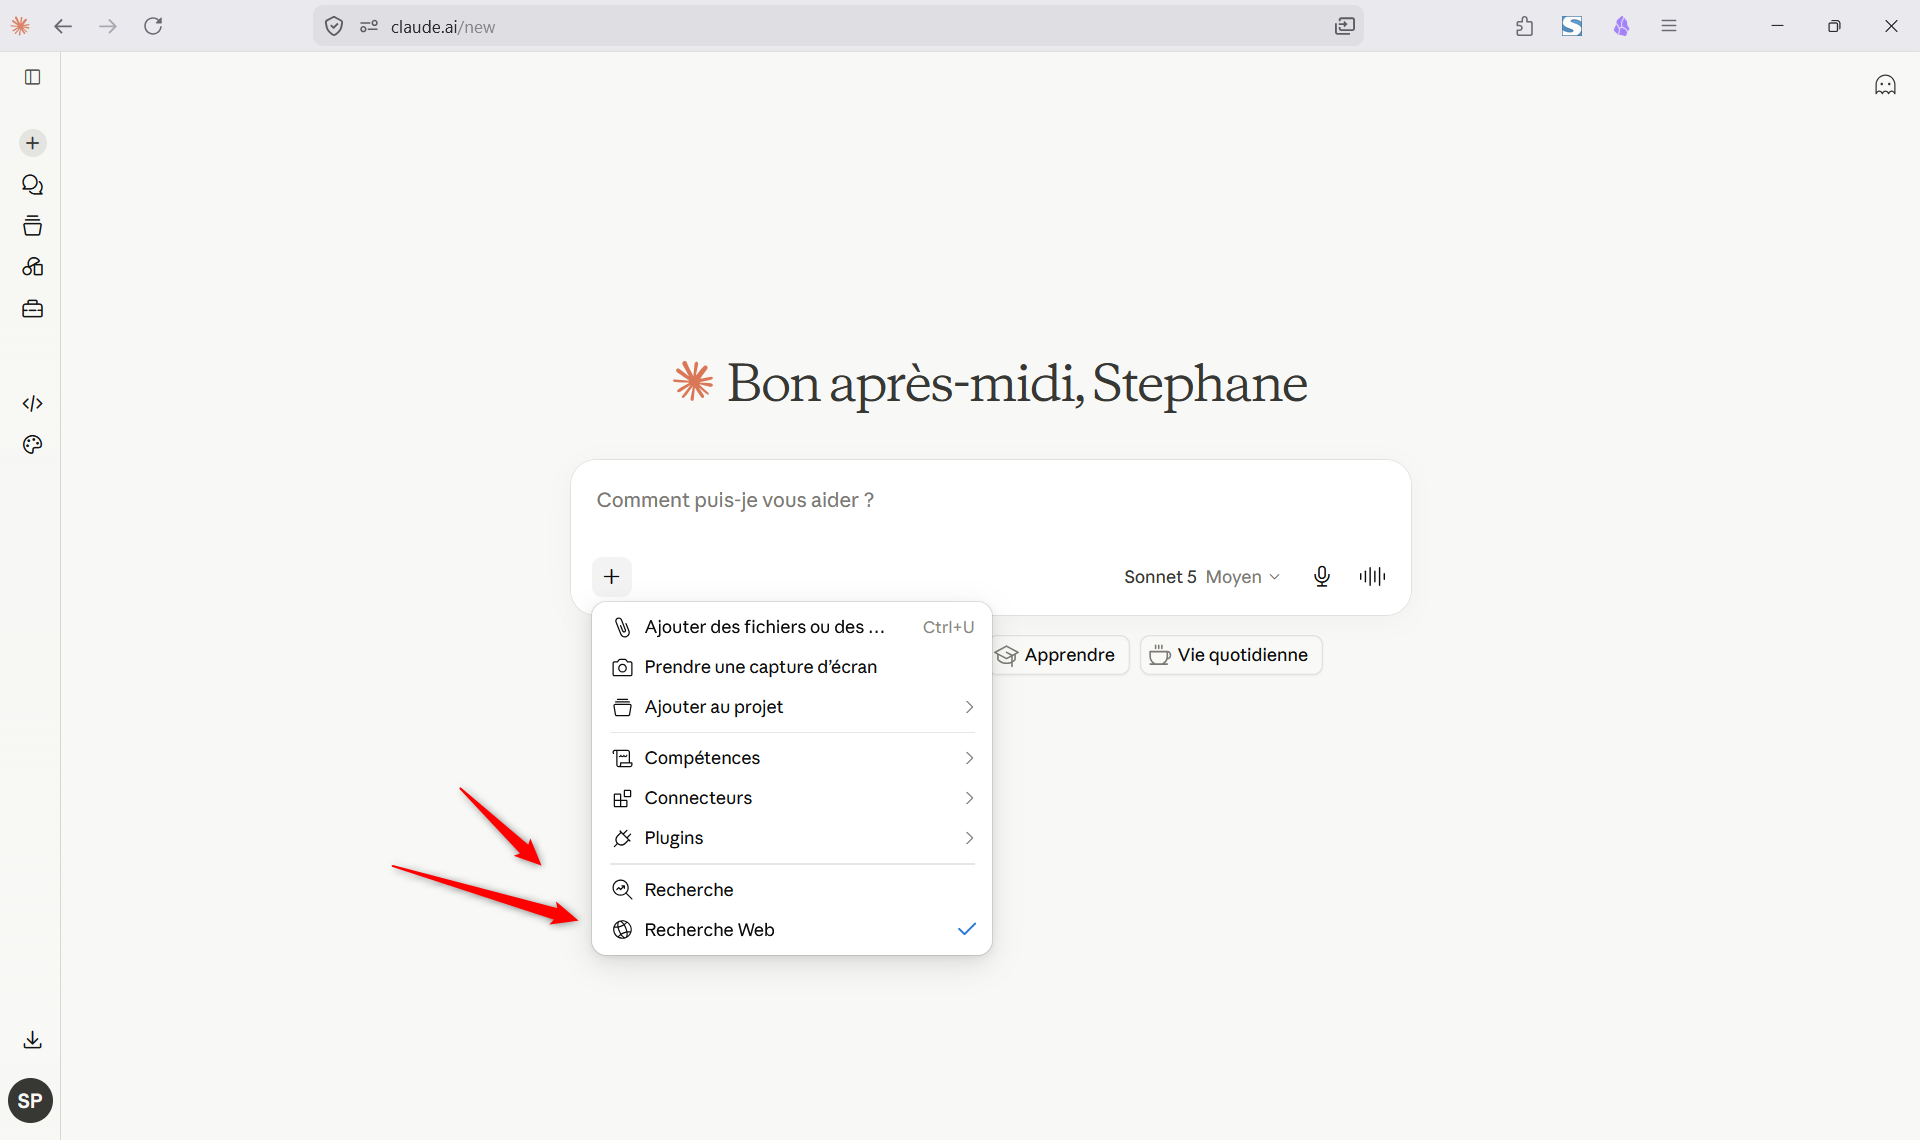The height and width of the screenshot is (1140, 1920).
Task: Start a new chat with plus icon in sidebar
Action: point(32,143)
